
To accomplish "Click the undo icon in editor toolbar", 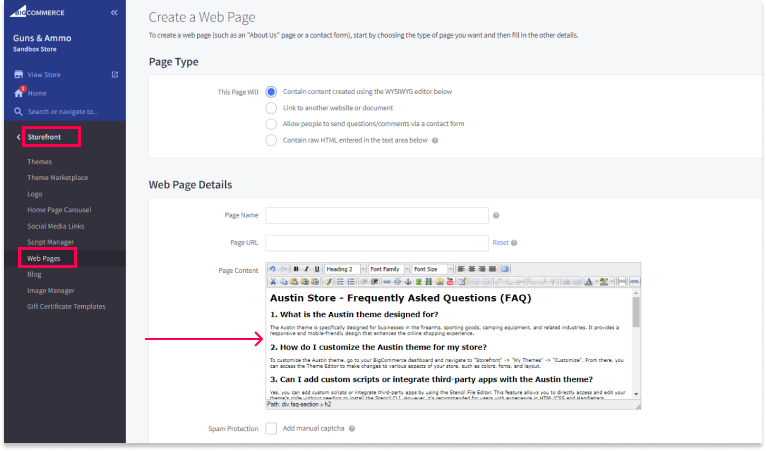I will pos(273,269).
